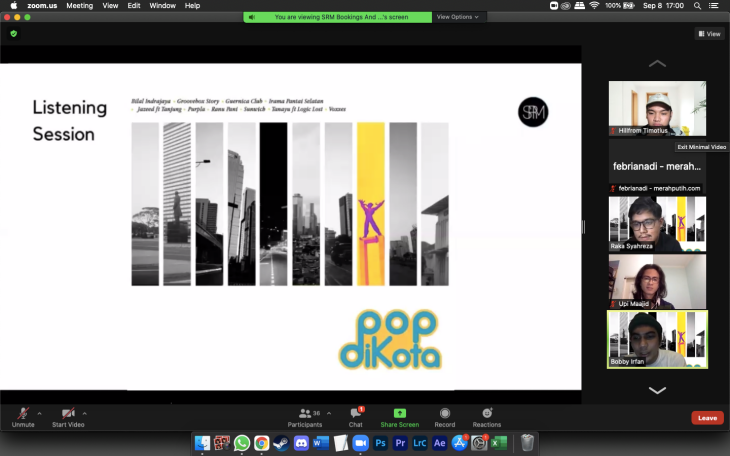The height and width of the screenshot is (456, 730).
Task: Select the febrianadi - merahputih.com participant tile
Action: (657, 166)
